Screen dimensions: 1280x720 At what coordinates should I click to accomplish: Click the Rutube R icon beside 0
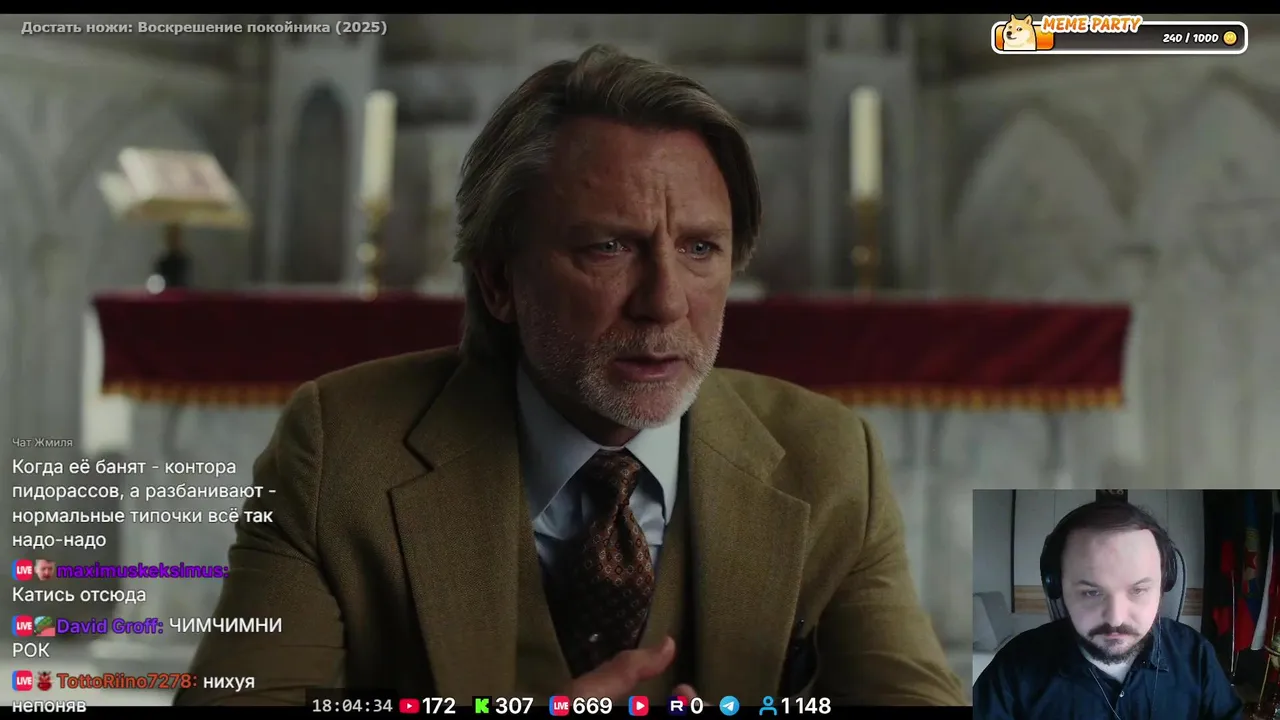(678, 706)
